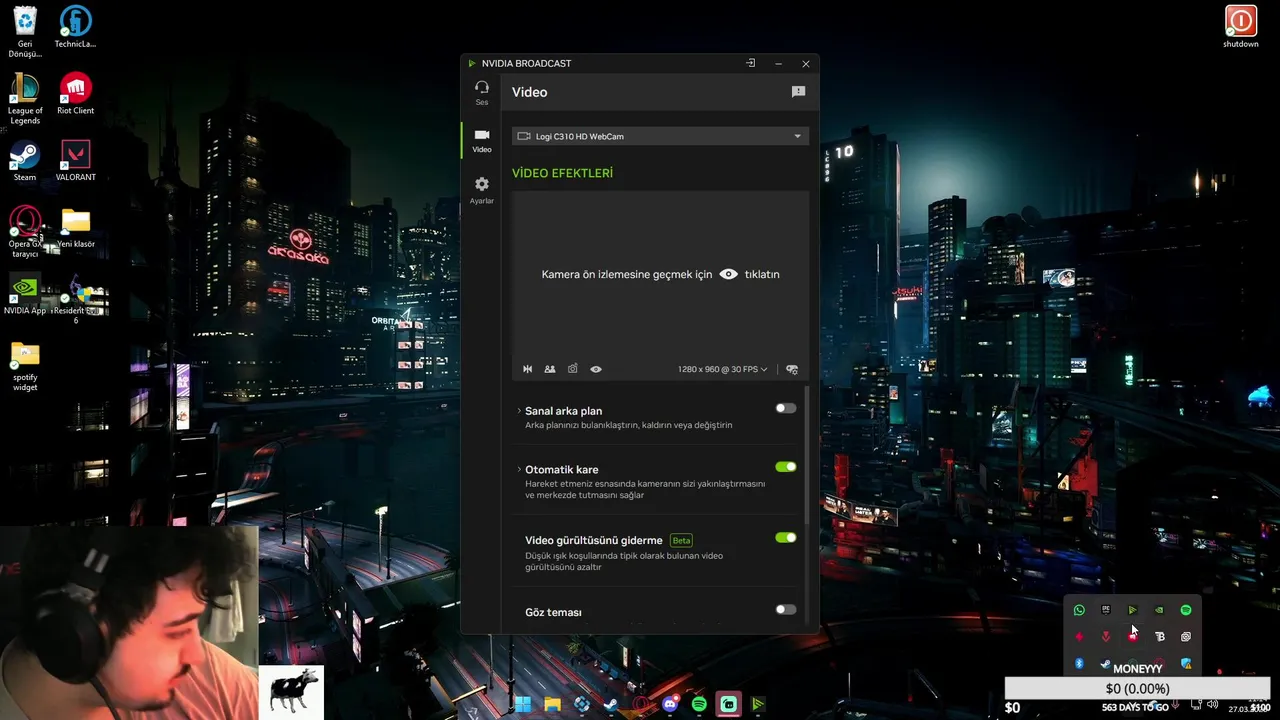Click the dock-to-side icon in title bar
The height and width of the screenshot is (720, 1280).
coord(750,63)
